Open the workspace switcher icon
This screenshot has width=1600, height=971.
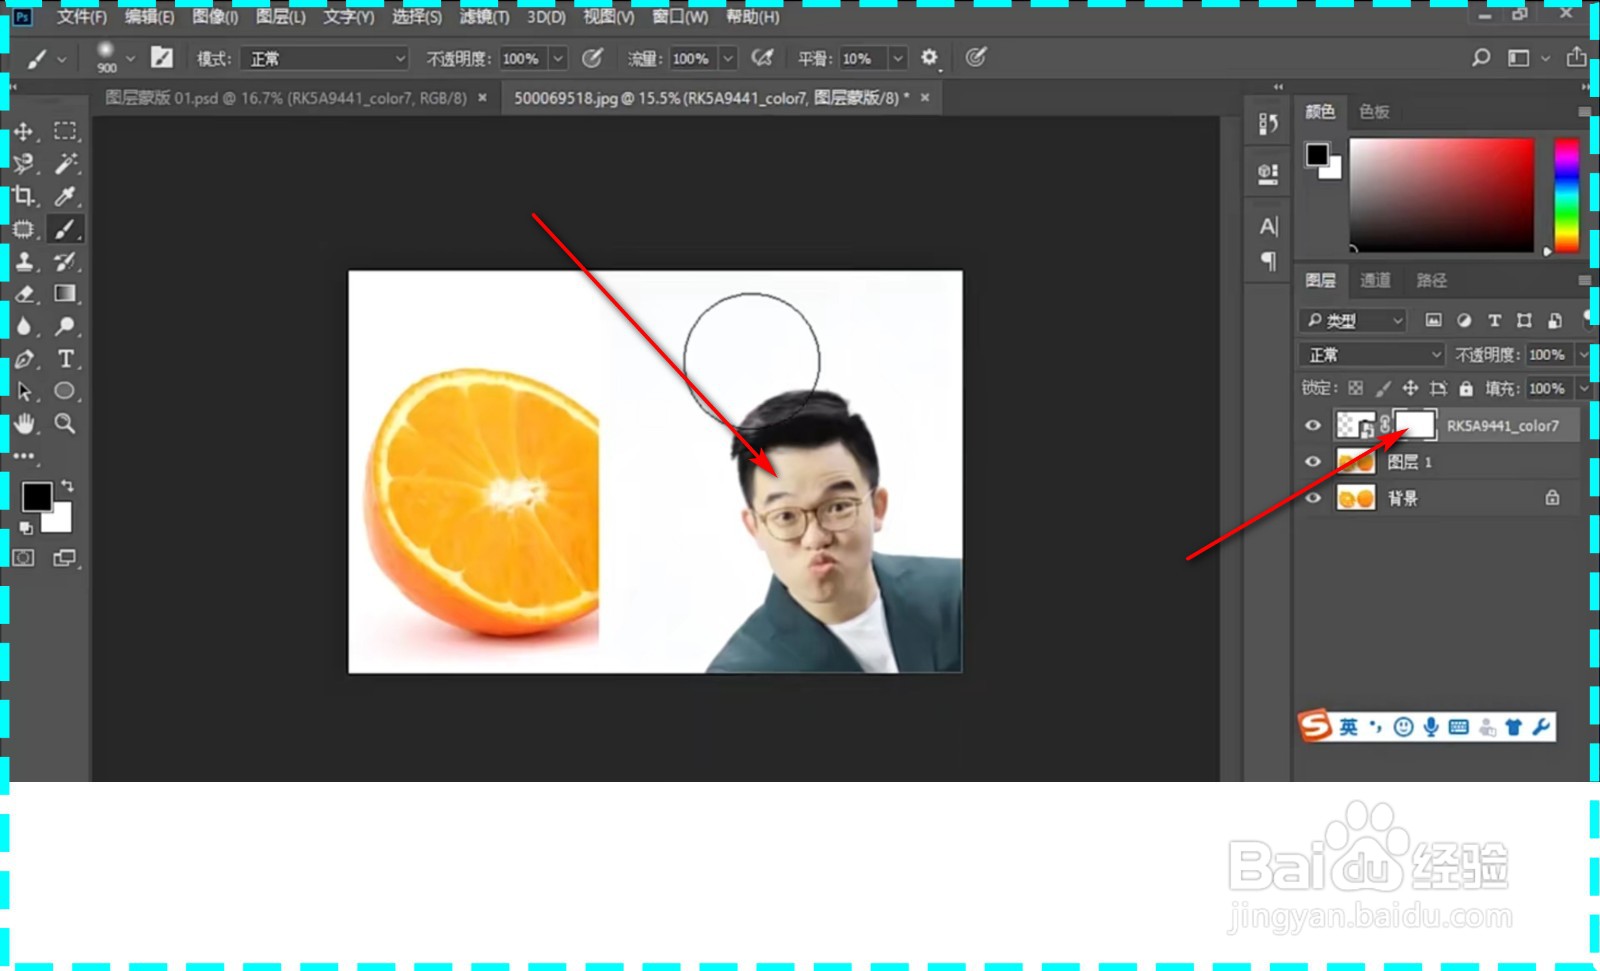click(x=1518, y=58)
